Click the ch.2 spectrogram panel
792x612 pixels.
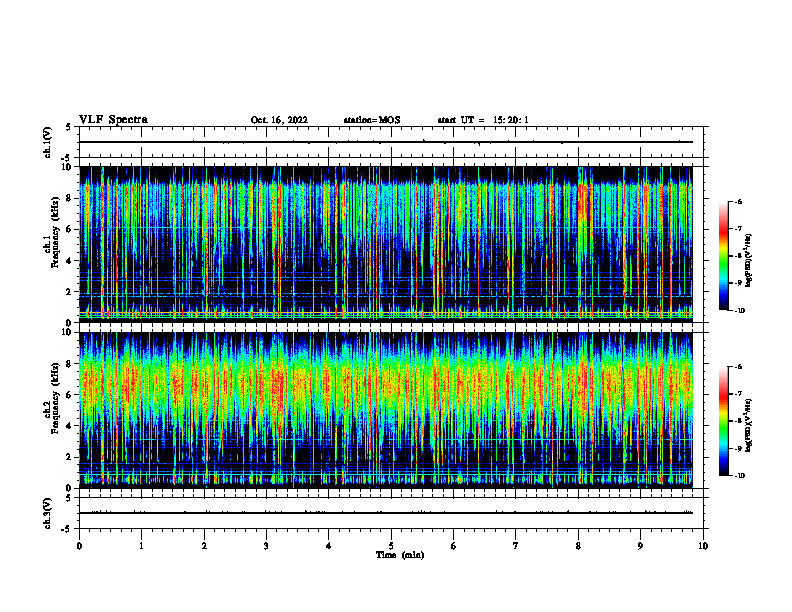386,410
